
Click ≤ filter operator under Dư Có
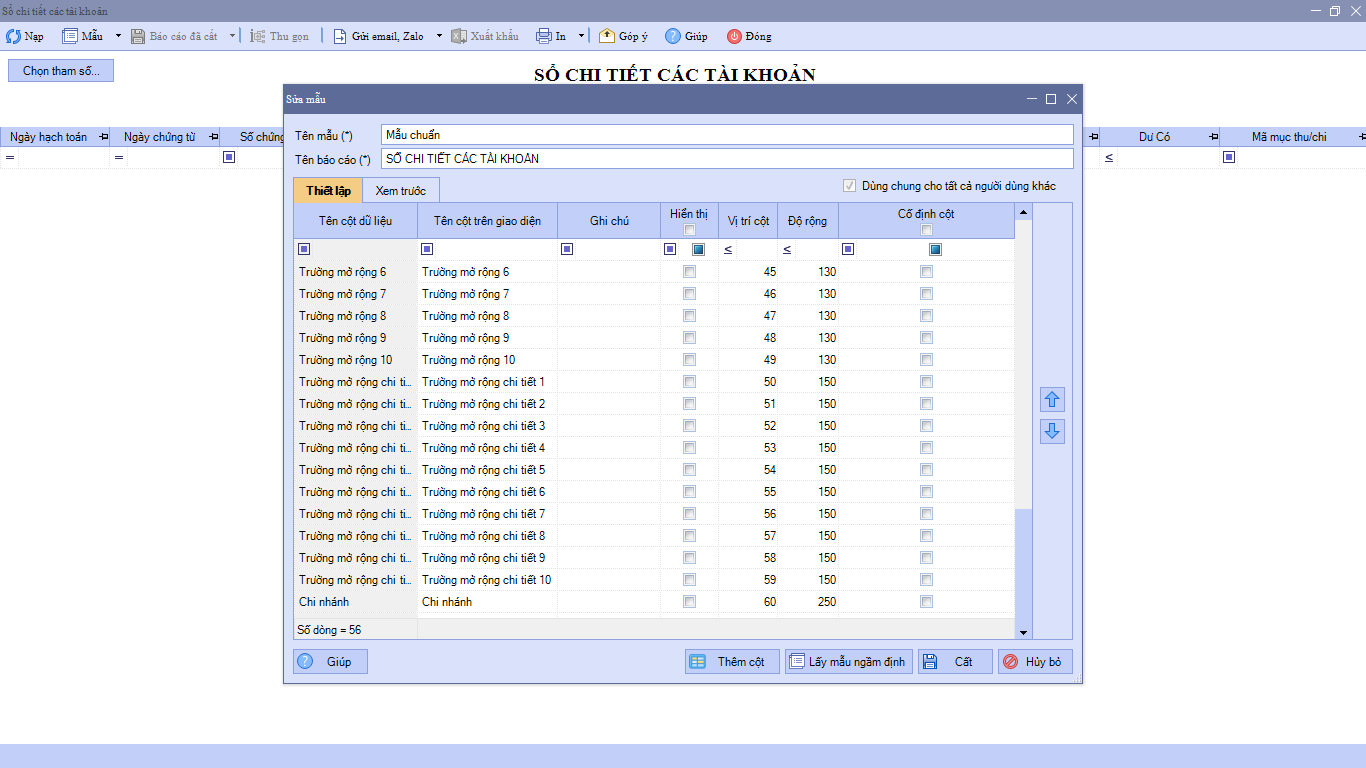(1109, 158)
